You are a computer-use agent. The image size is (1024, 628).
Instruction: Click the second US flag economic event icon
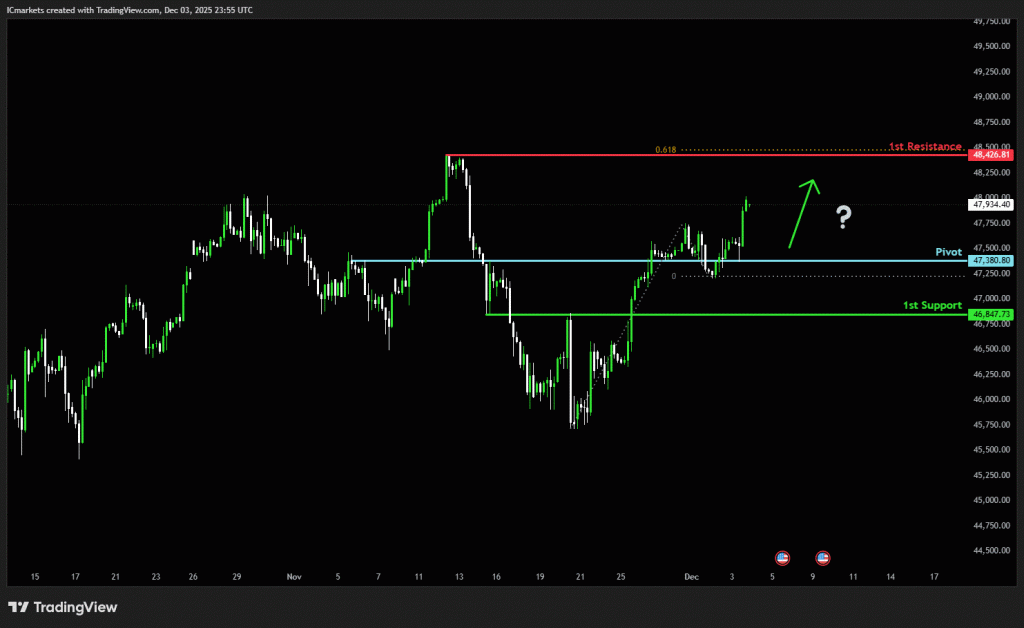click(822, 556)
